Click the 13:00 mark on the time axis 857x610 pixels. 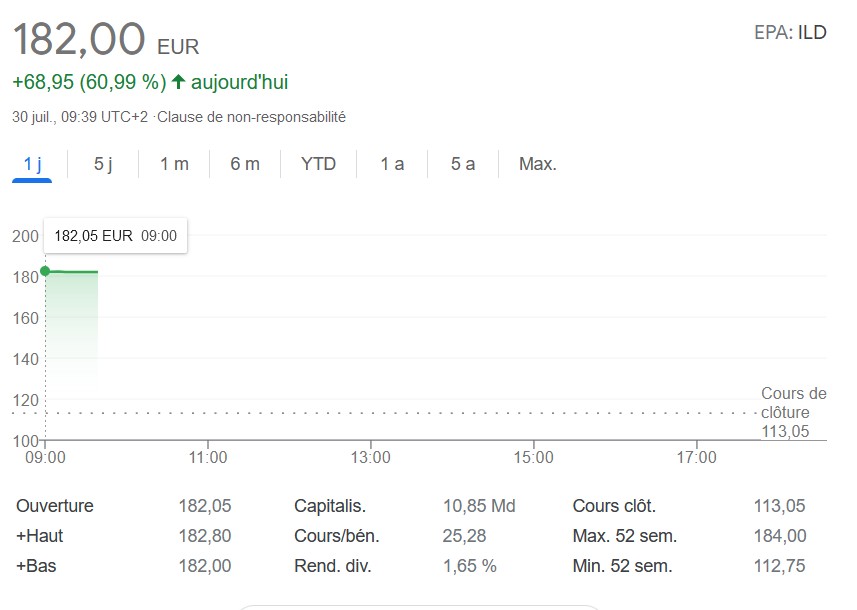coord(371,458)
